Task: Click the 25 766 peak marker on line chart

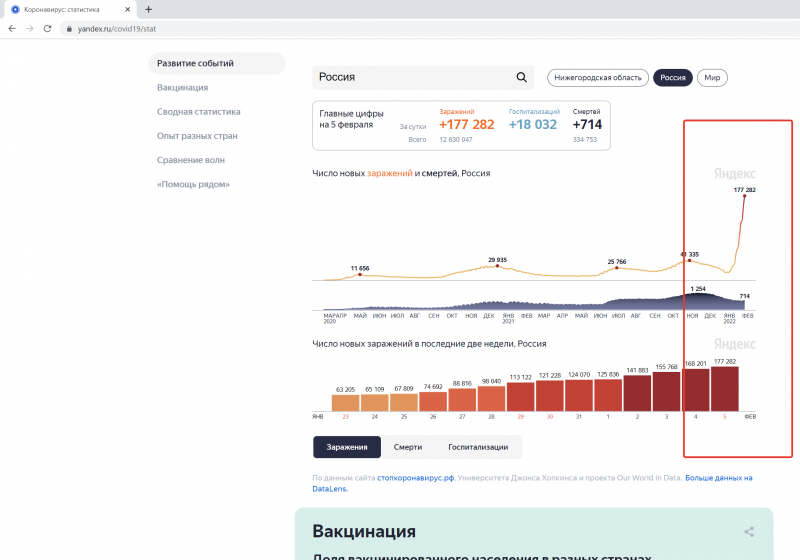Action: [x=617, y=268]
